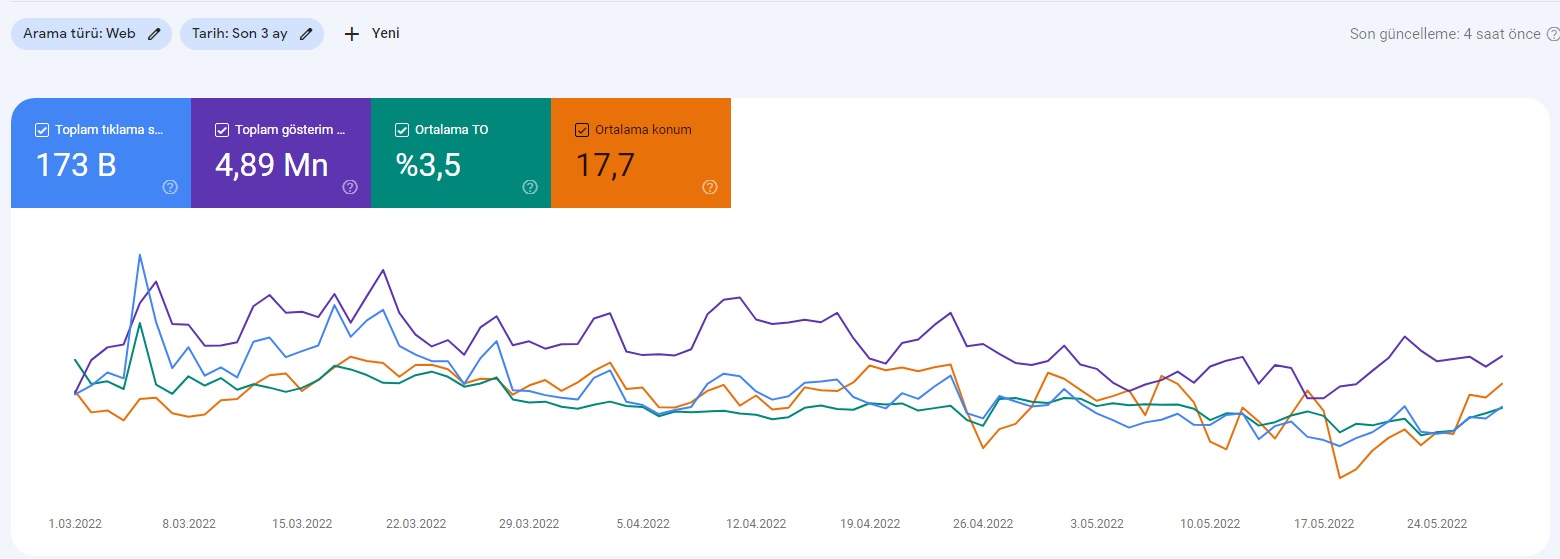Add a new filter with Yeni
The height and width of the screenshot is (559, 1560).
(x=372, y=34)
